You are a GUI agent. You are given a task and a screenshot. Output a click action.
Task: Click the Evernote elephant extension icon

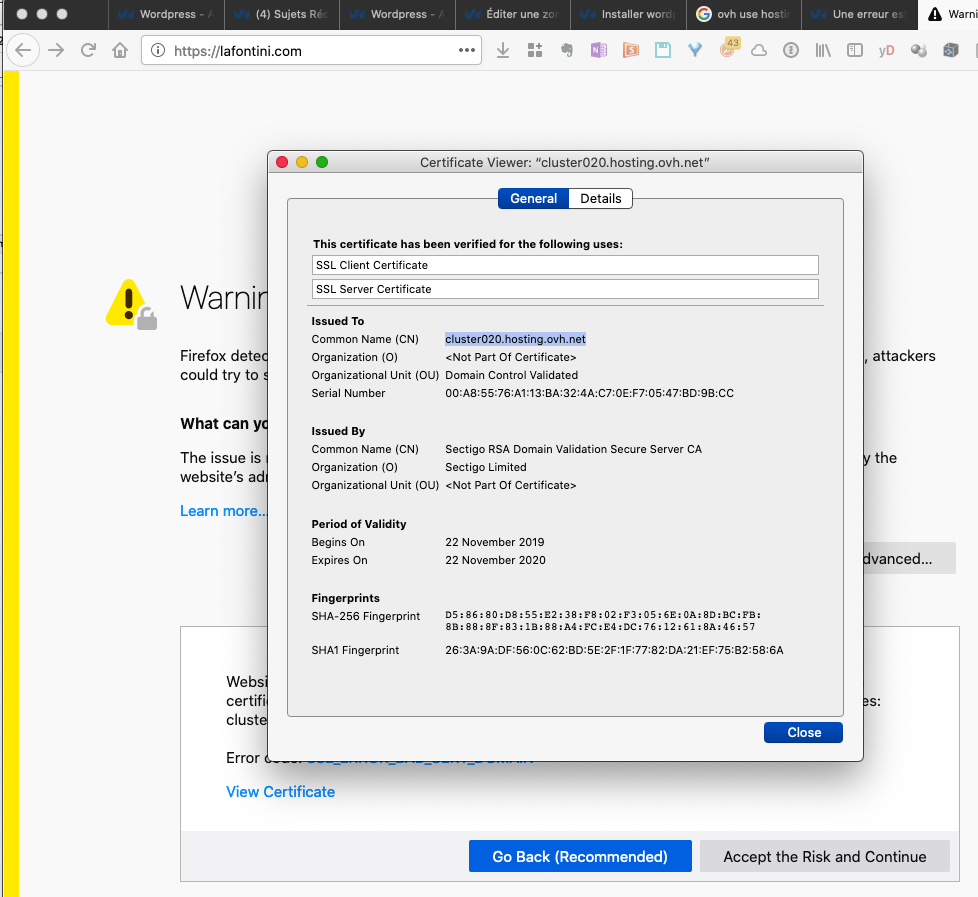coord(566,51)
